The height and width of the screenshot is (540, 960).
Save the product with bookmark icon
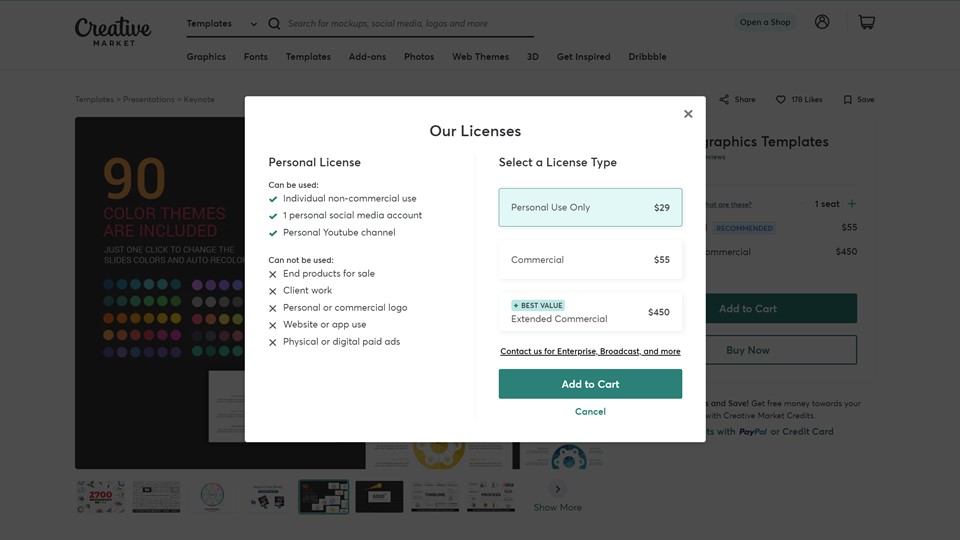848,100
